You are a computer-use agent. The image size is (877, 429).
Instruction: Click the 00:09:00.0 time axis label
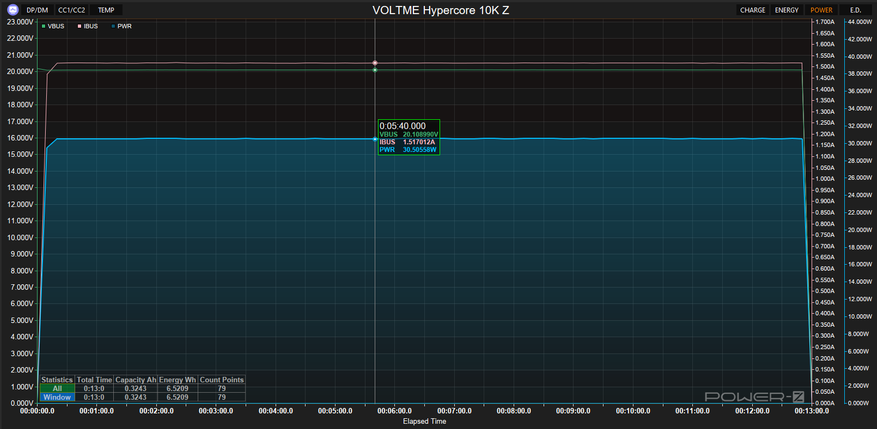coord(573,411)
